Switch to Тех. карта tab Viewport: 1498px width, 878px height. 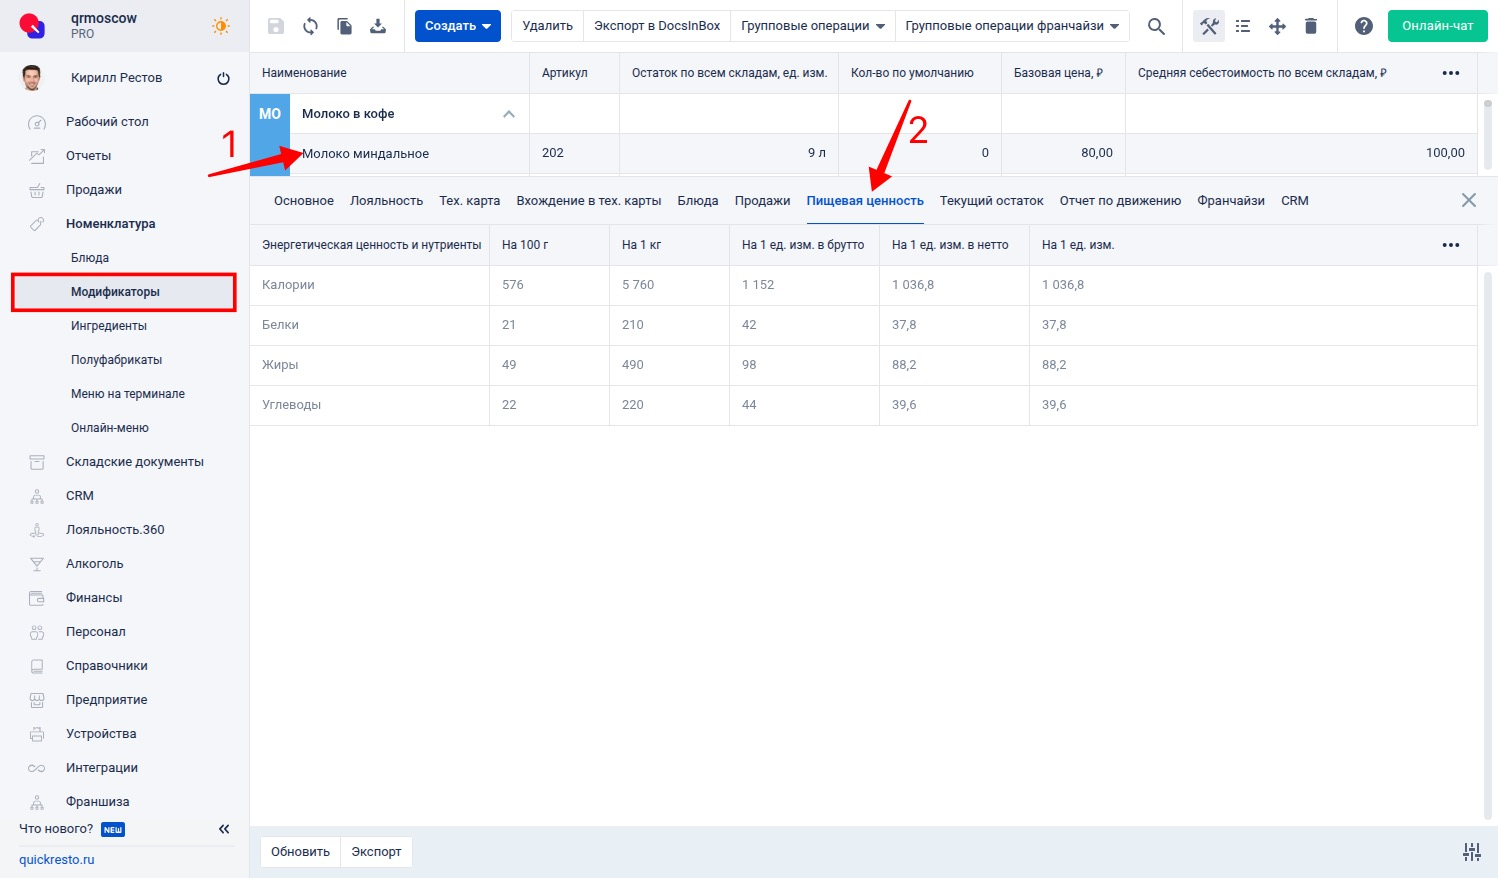pyautogui.click(x=470, y=201)
